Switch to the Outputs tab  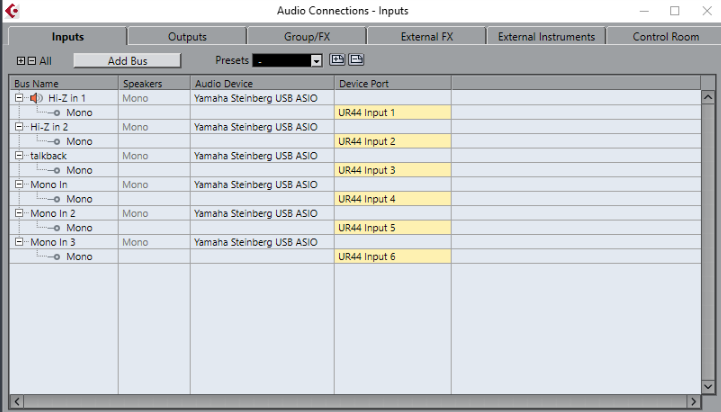tap(187, 37)
